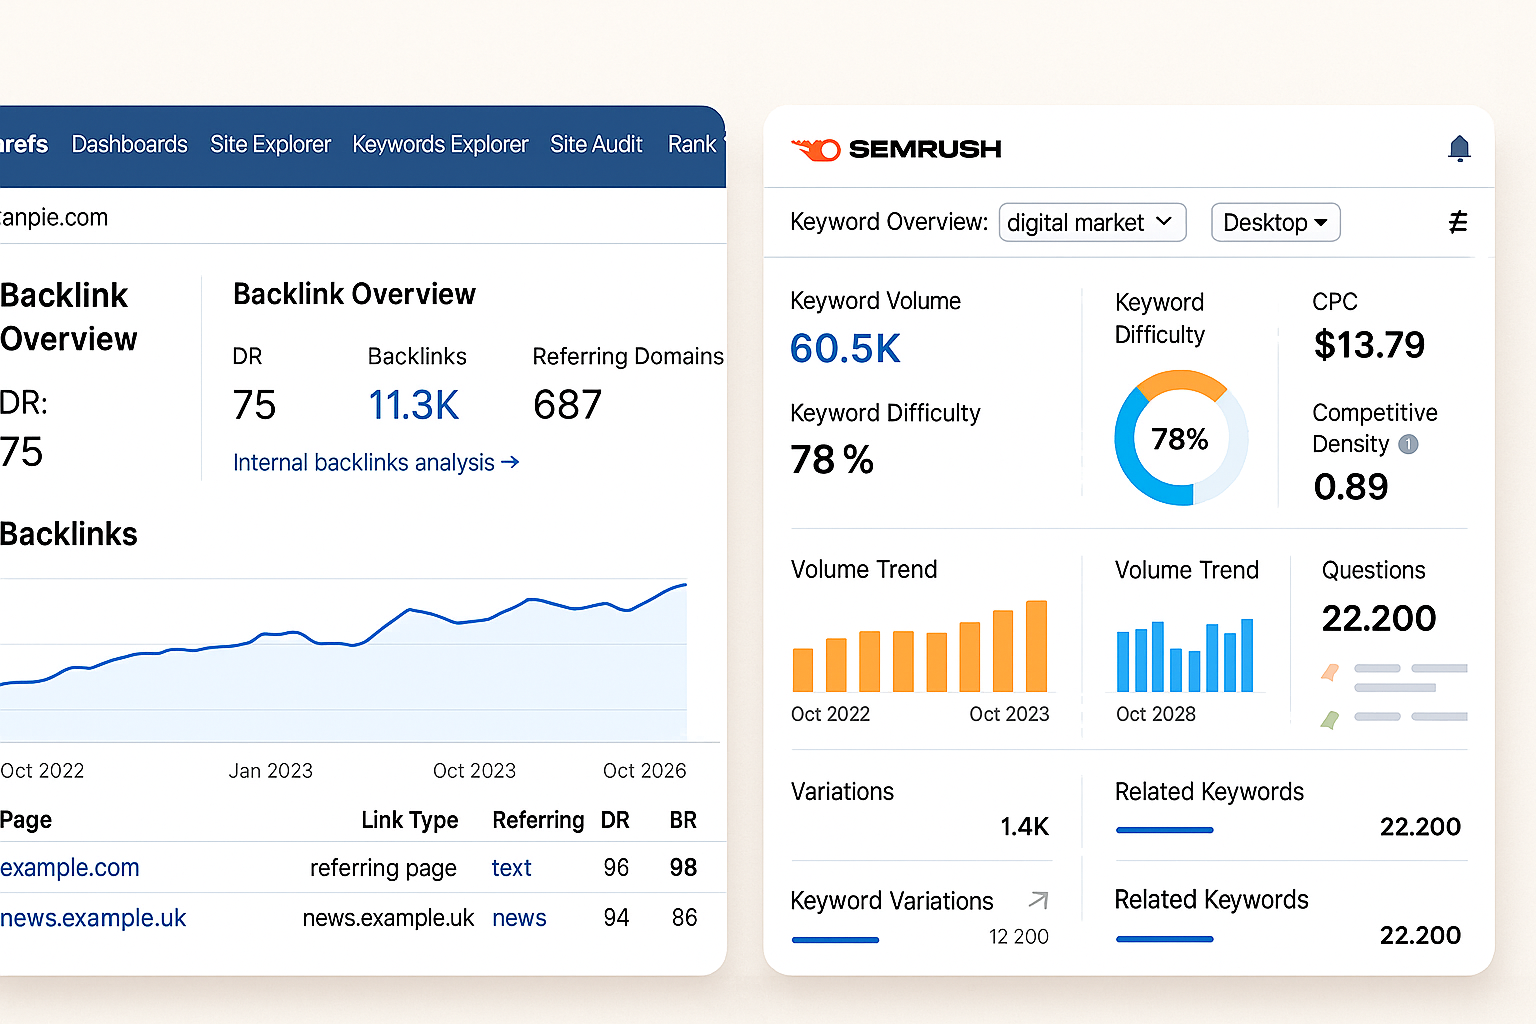
Task: Click the Link Type column header
Action: pyautogui.click(x=410, y=820)
